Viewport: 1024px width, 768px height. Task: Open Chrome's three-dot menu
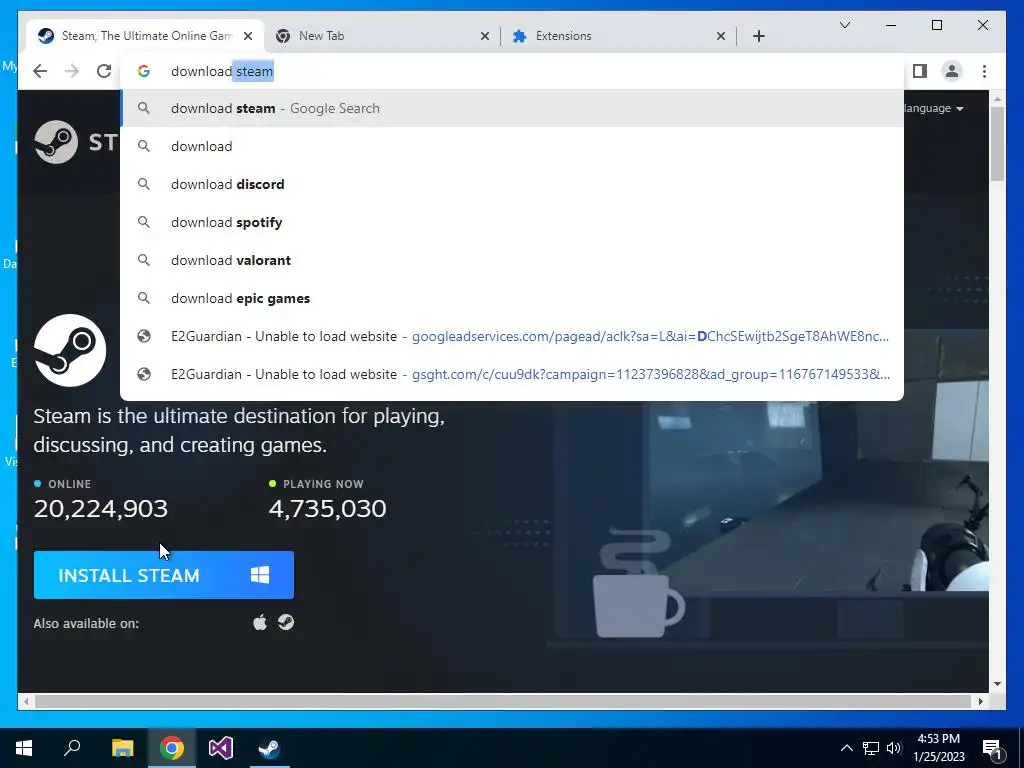(x=984, y=71)
